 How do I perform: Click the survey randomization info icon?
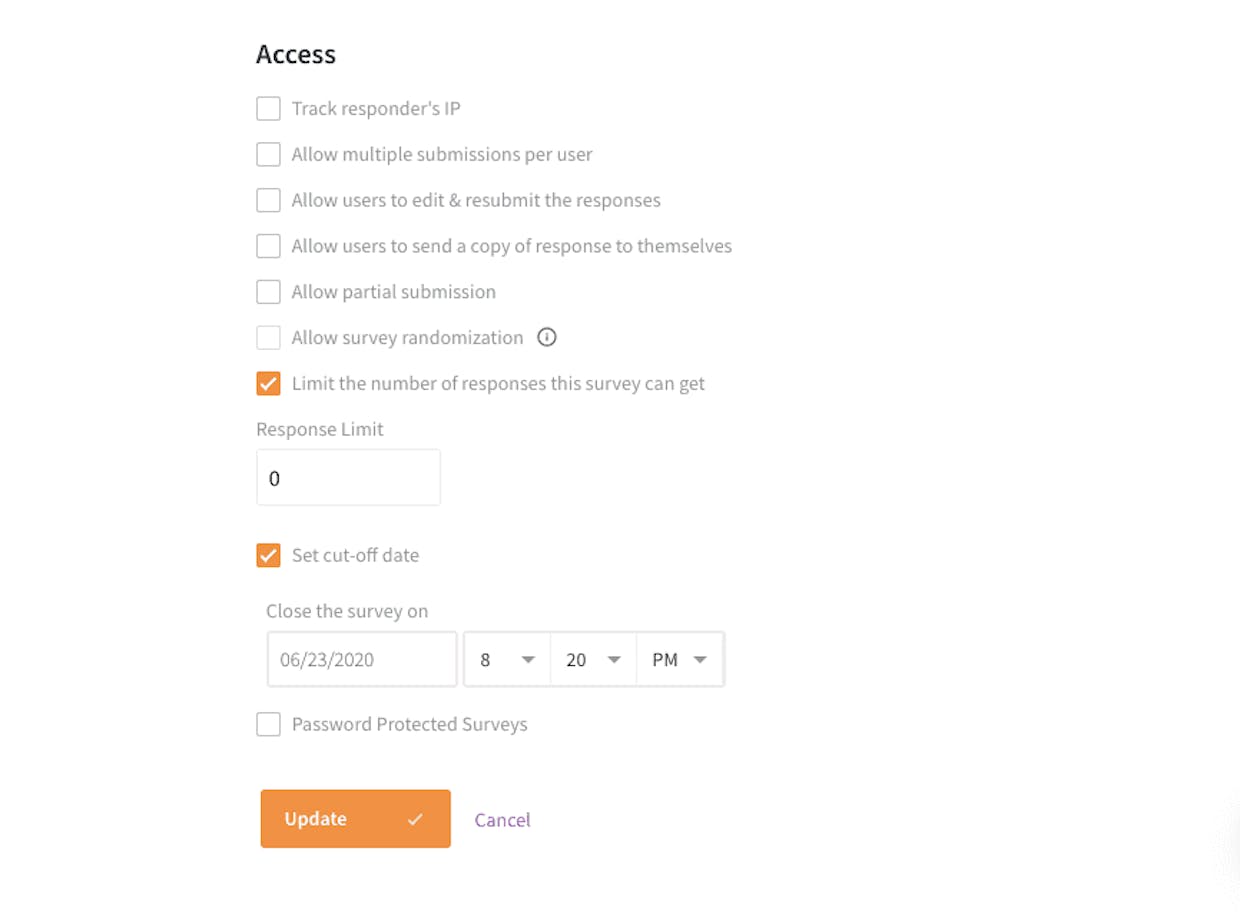coord(547,337)
